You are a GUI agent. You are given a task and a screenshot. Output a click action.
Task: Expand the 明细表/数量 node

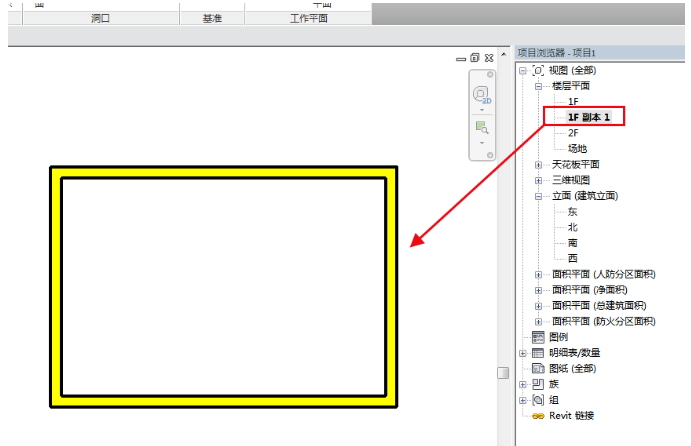523,353
